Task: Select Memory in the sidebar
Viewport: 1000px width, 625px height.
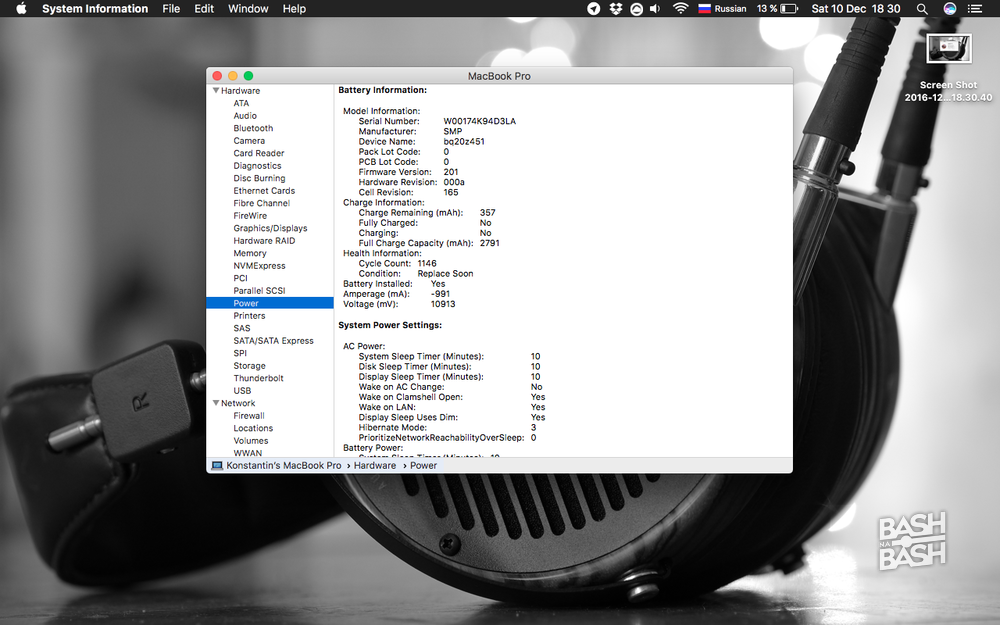Action: tap(250, 253)
